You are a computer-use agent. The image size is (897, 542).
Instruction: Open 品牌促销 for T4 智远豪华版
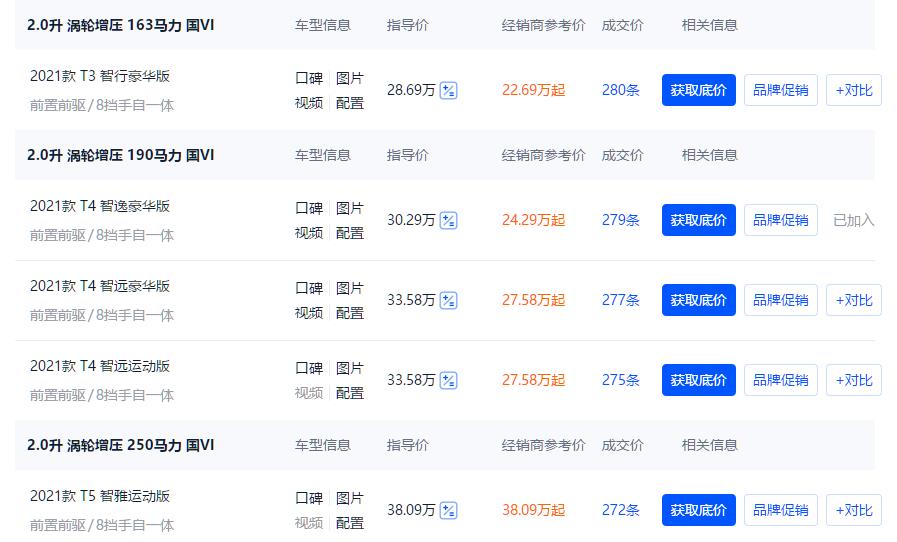[x=780, y=300]
